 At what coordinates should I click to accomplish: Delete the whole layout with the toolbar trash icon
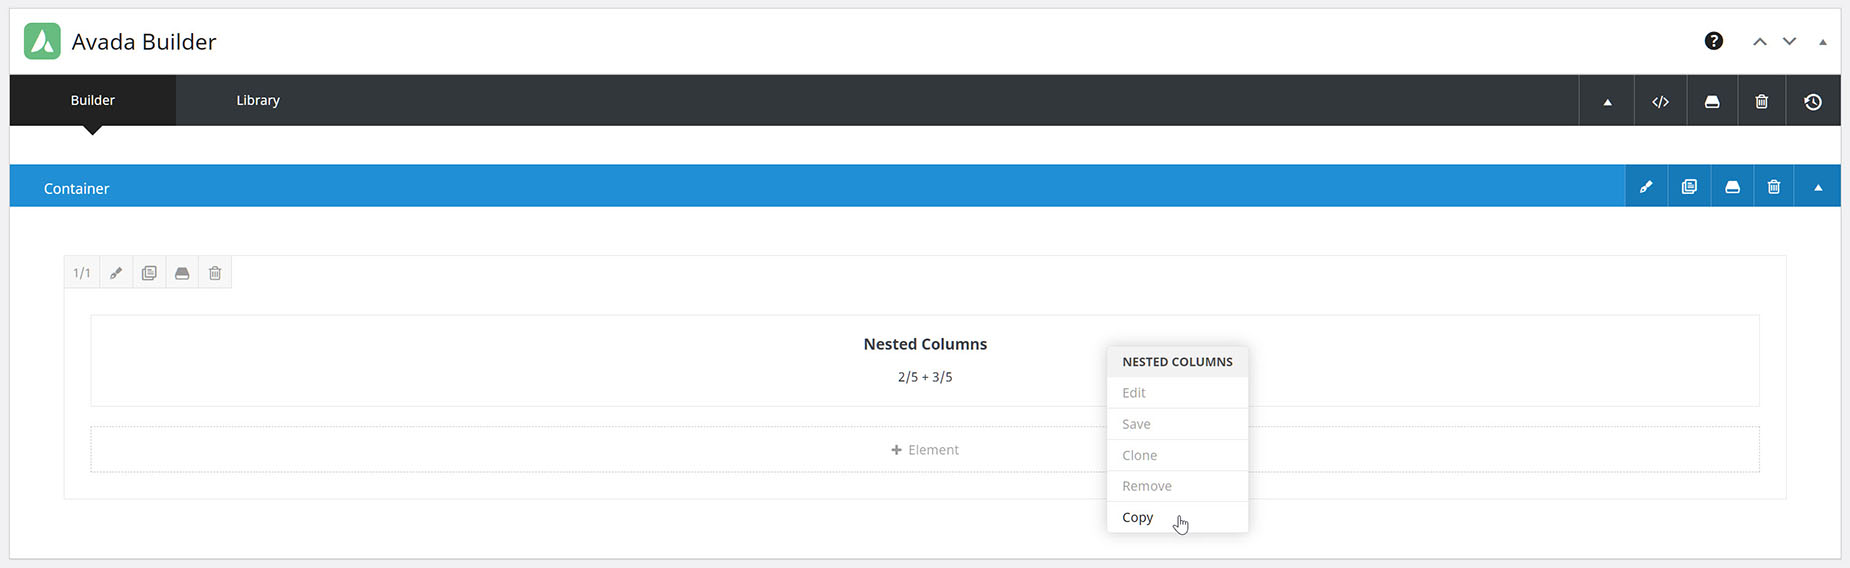(1762, 101)
